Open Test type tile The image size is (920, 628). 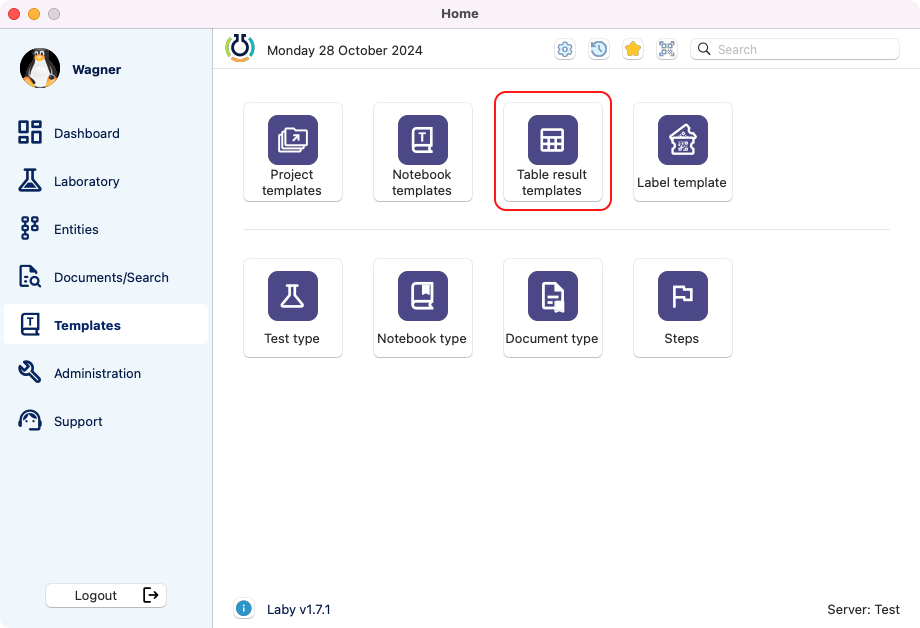point(292,308)
